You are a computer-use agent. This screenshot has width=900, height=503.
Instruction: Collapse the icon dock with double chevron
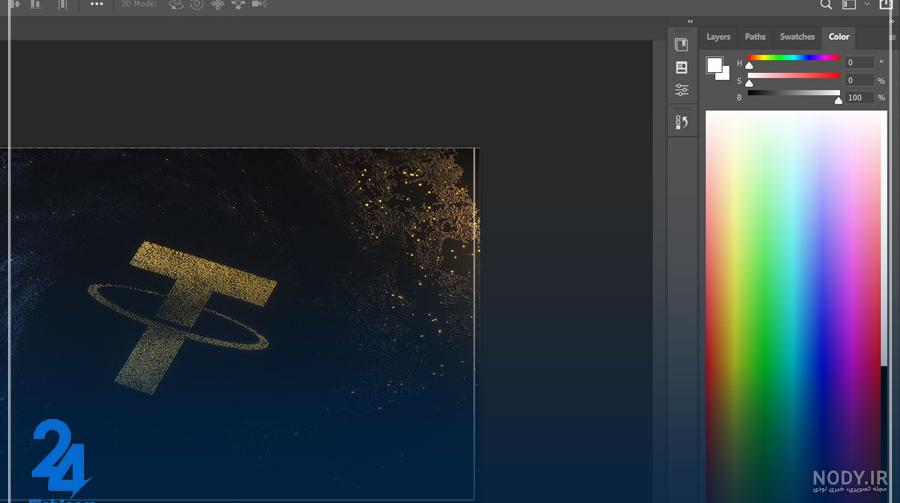[x=690, y=21]
